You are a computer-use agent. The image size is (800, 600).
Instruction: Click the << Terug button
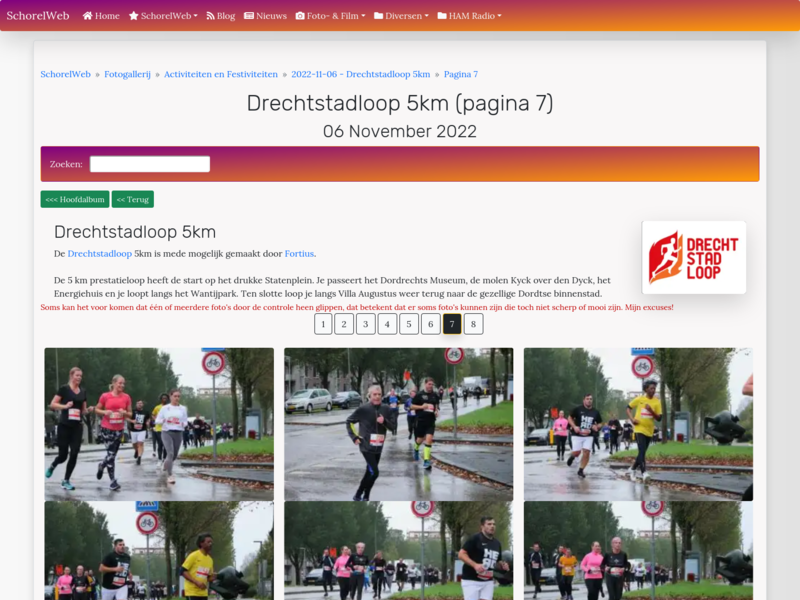tap(133, 199)
